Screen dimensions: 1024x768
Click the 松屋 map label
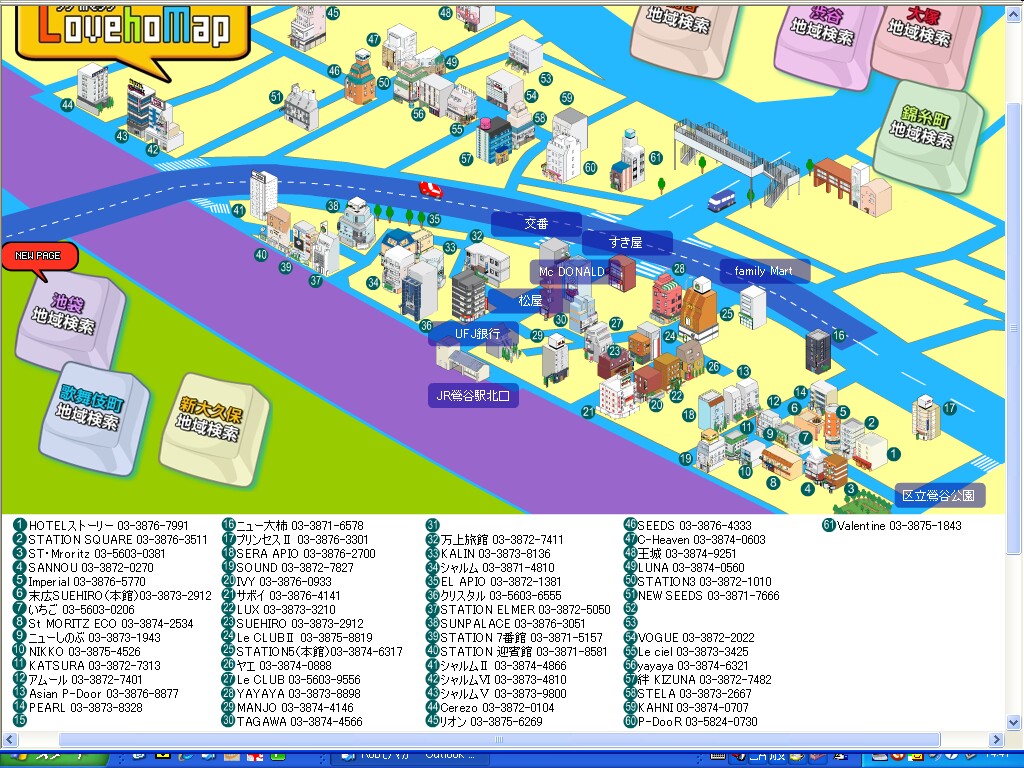[530, 300]
